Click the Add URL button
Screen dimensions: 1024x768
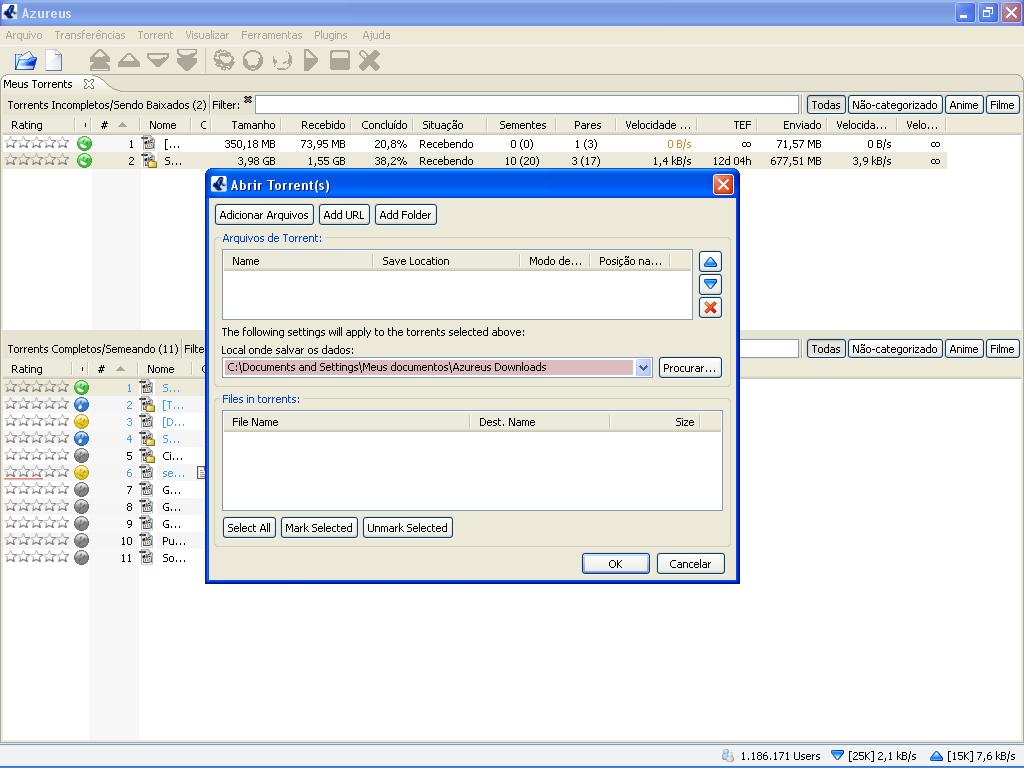[x=344, y=215]
